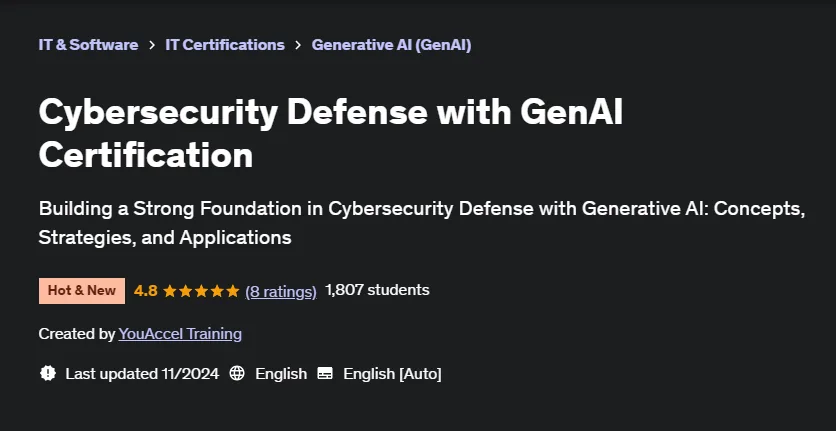Click the 4.8 rating score
This screenshot has height=431, width=836.
pos(146,291)
